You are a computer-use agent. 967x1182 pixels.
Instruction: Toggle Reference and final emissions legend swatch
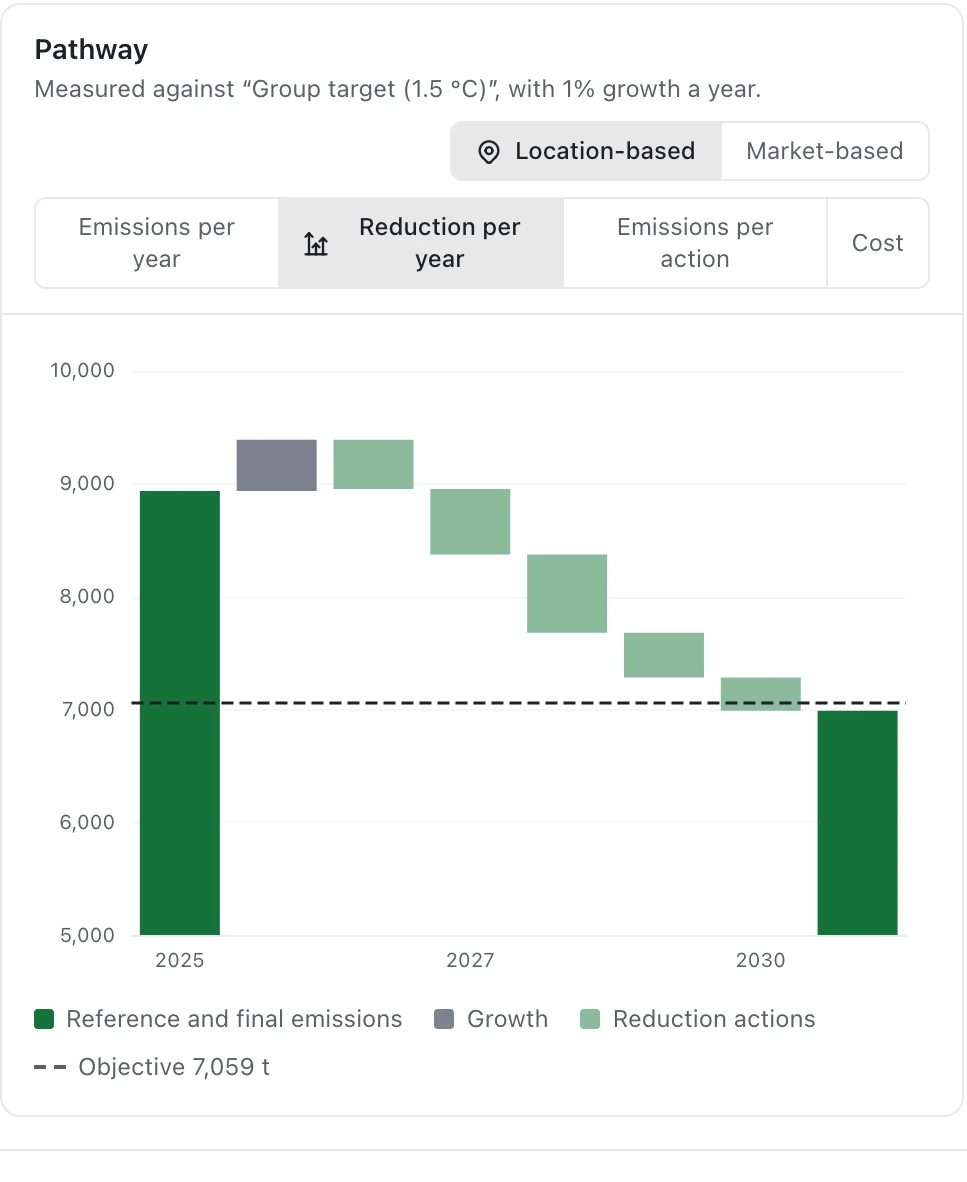[x=44, y=1019]
